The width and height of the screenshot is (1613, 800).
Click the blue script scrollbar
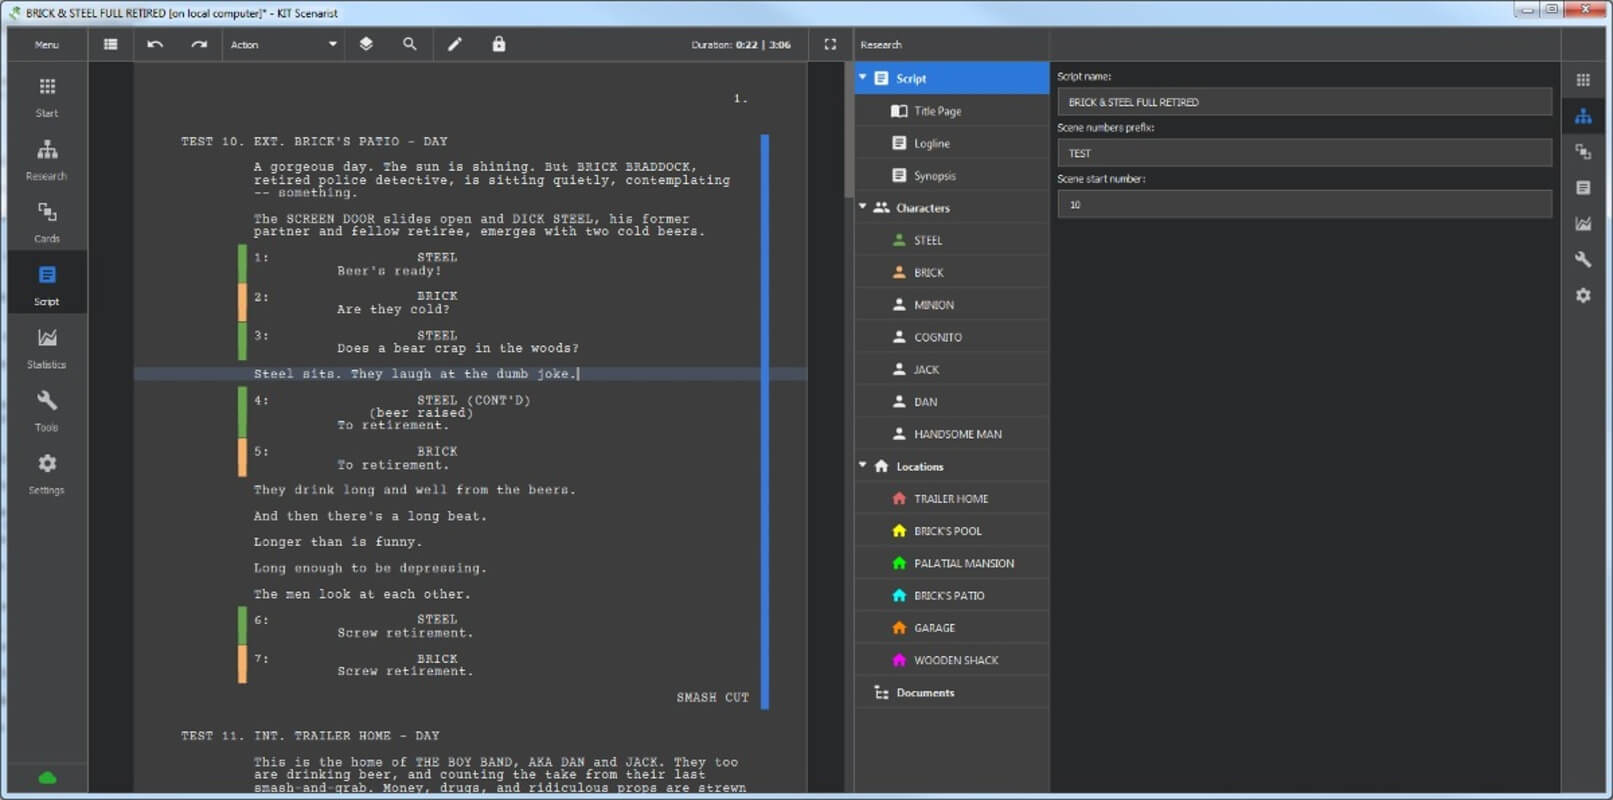(x=765, y=420)
